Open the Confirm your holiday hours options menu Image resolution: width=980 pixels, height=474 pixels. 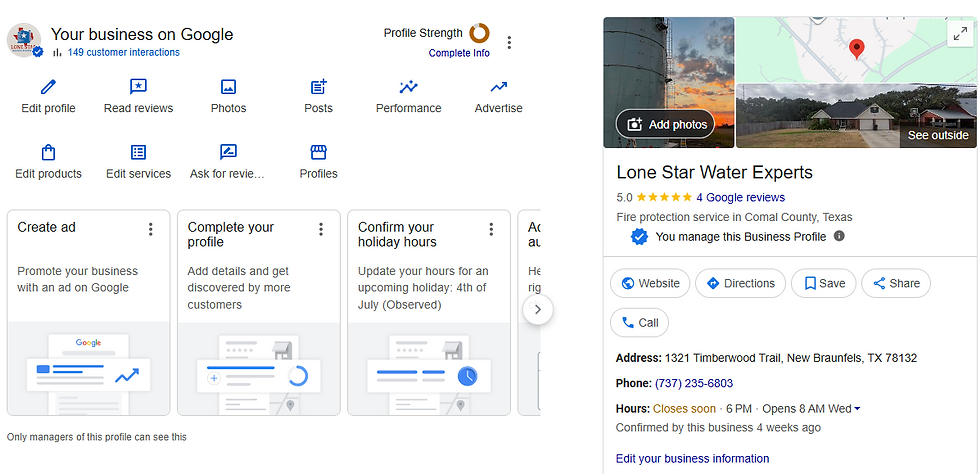(x=491, y=229)
